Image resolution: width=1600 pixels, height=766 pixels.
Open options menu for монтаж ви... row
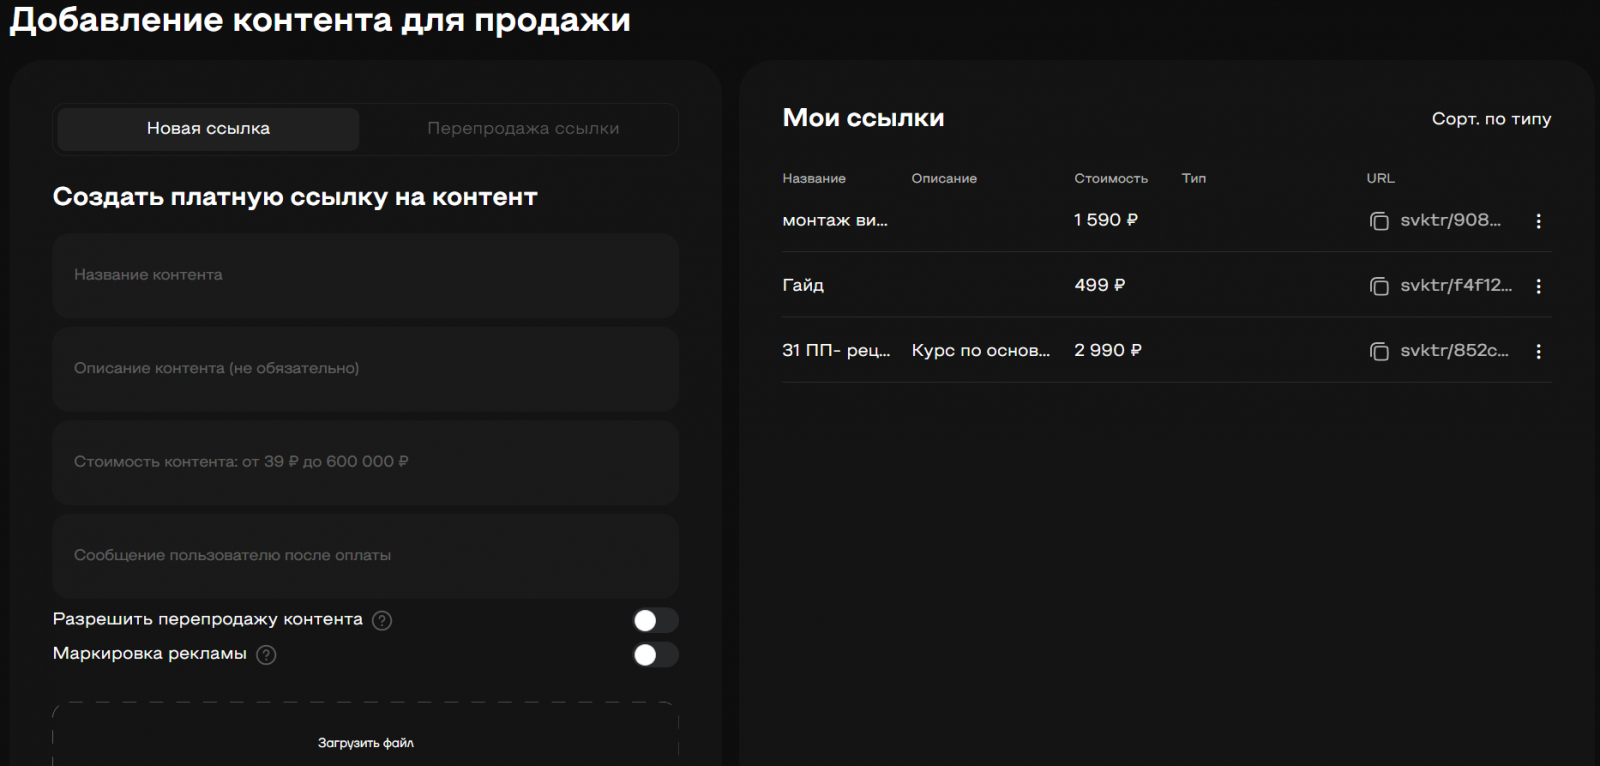point(1538,221)
